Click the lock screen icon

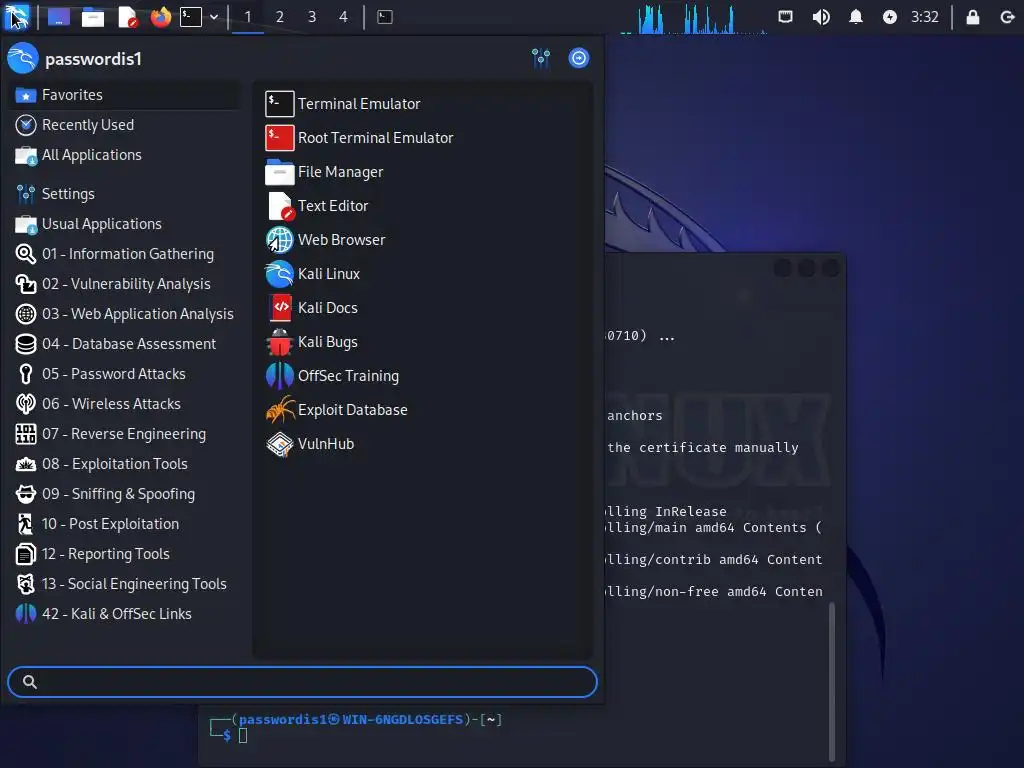pos(972,17)
